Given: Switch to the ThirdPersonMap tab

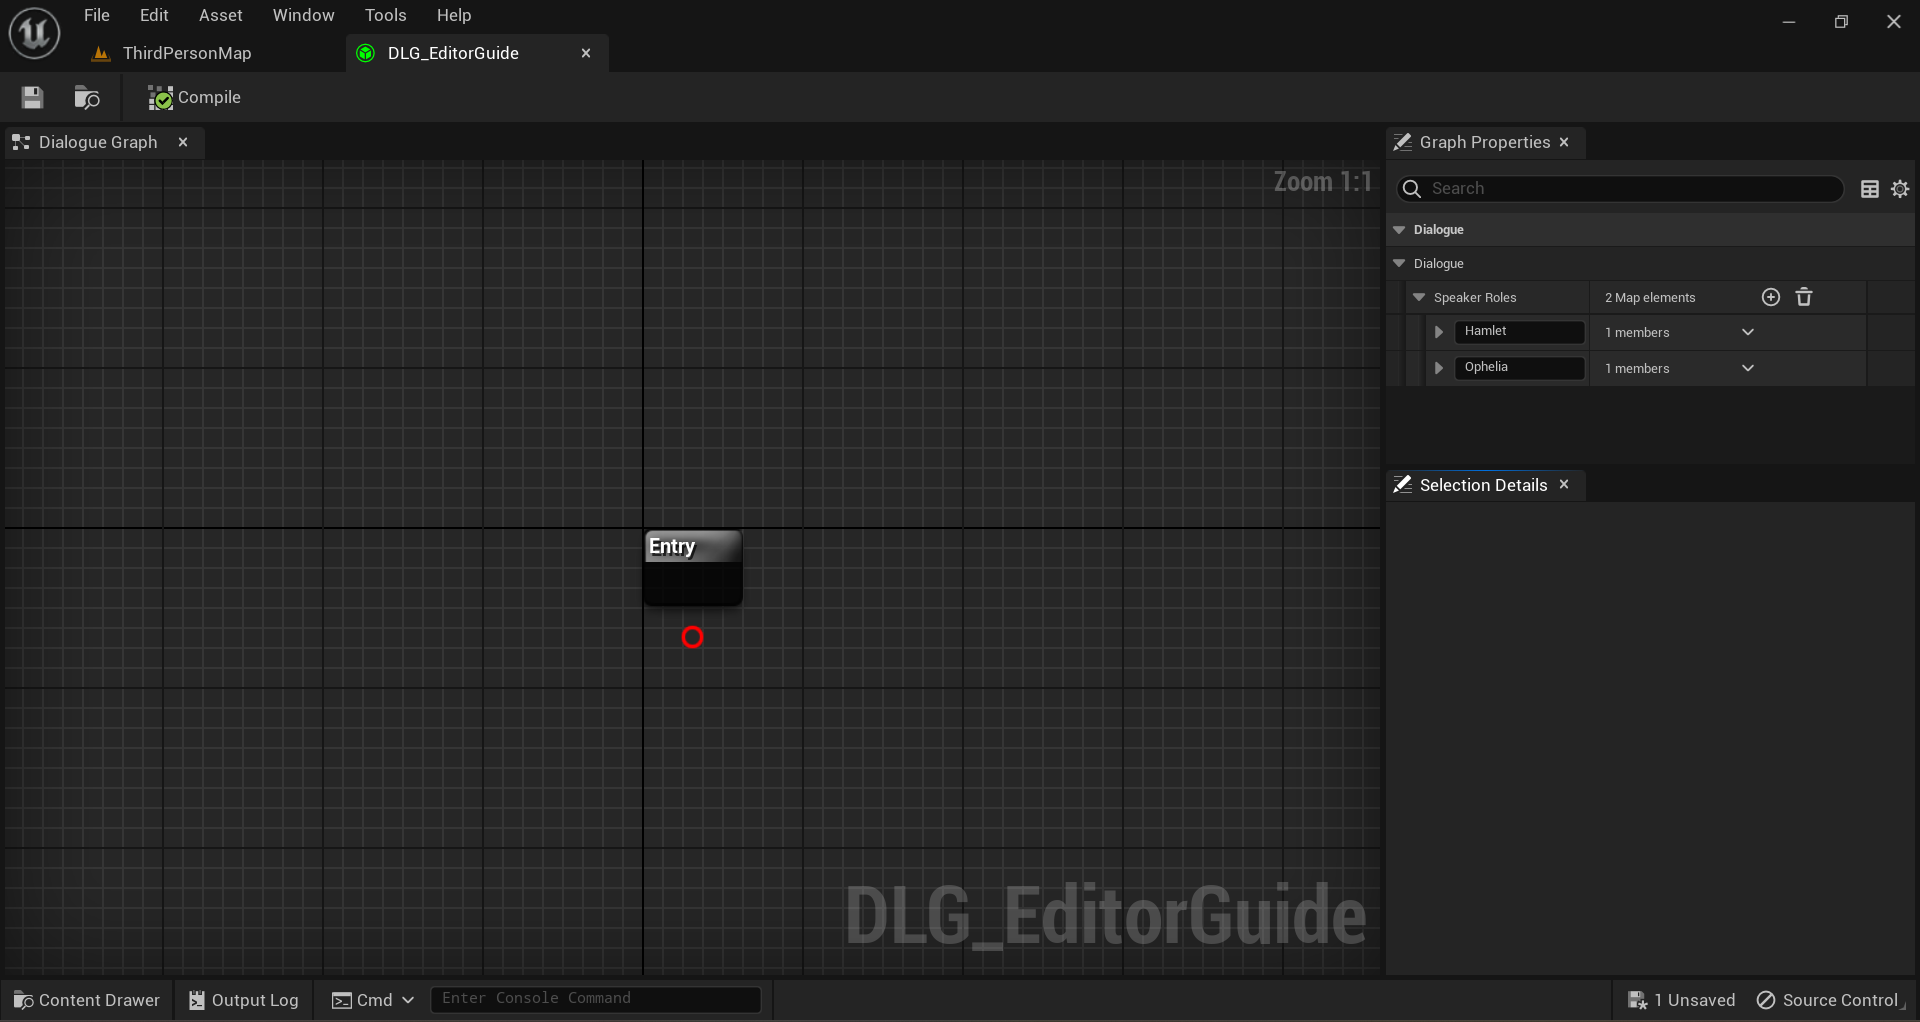Looking at the screenshot, I should pyautogui.click(x=186, y=53).
